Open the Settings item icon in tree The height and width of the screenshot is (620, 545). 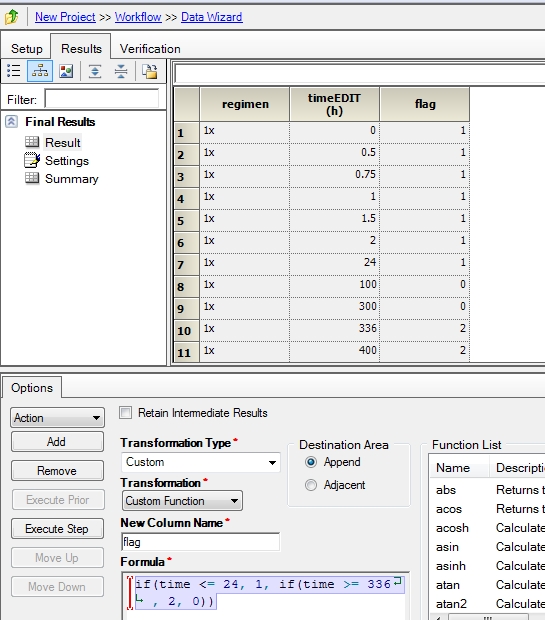(32, 160)
